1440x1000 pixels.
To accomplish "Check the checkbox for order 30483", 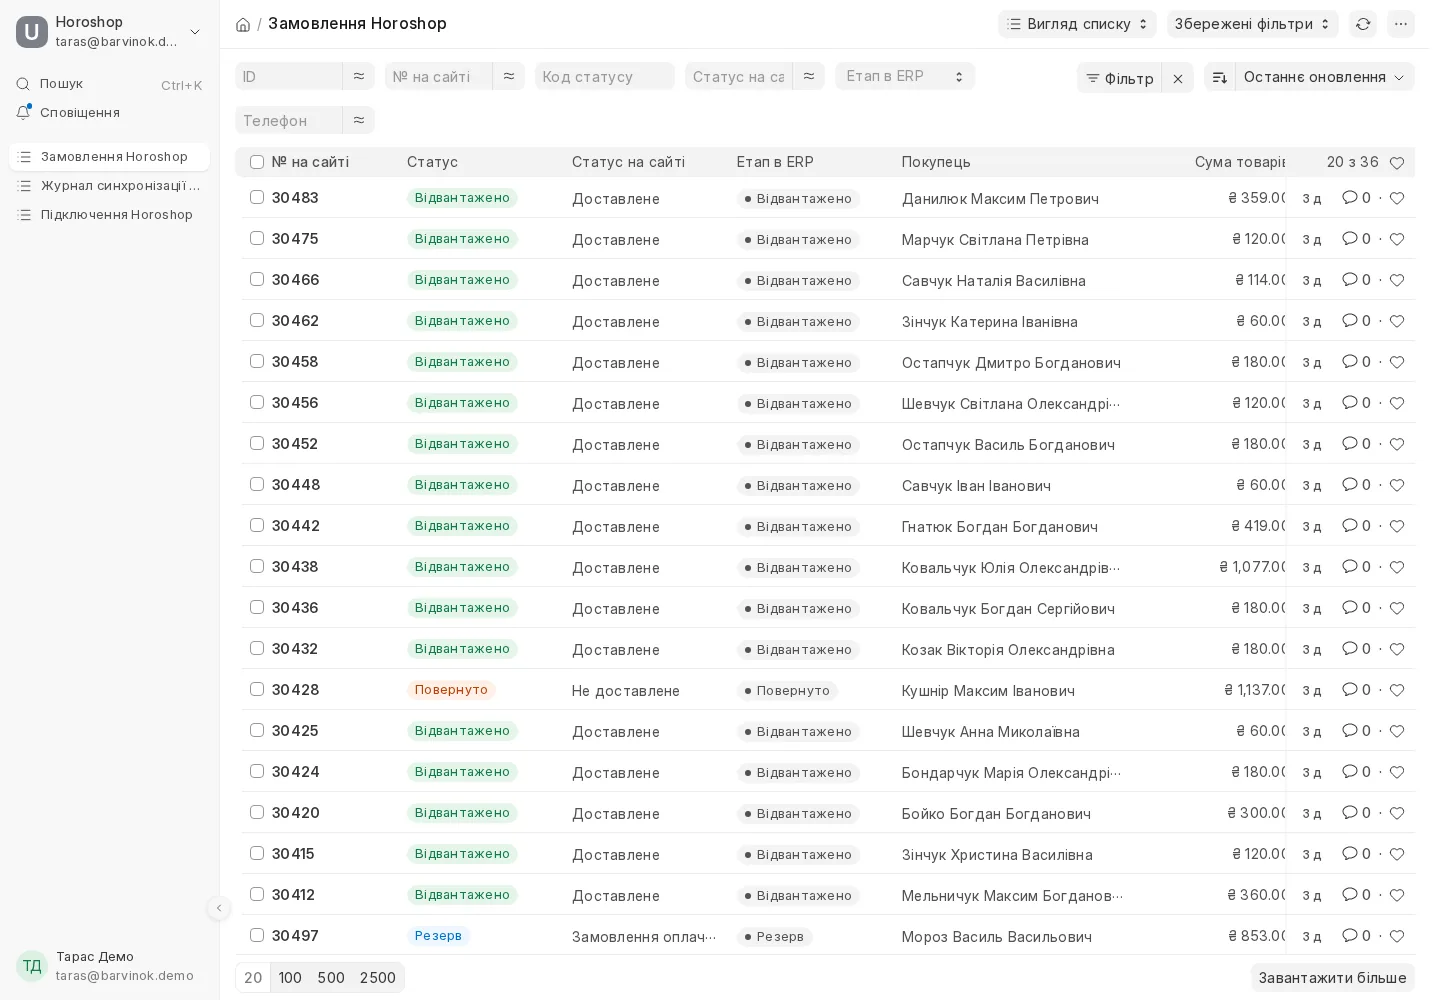I will point(257,197).
